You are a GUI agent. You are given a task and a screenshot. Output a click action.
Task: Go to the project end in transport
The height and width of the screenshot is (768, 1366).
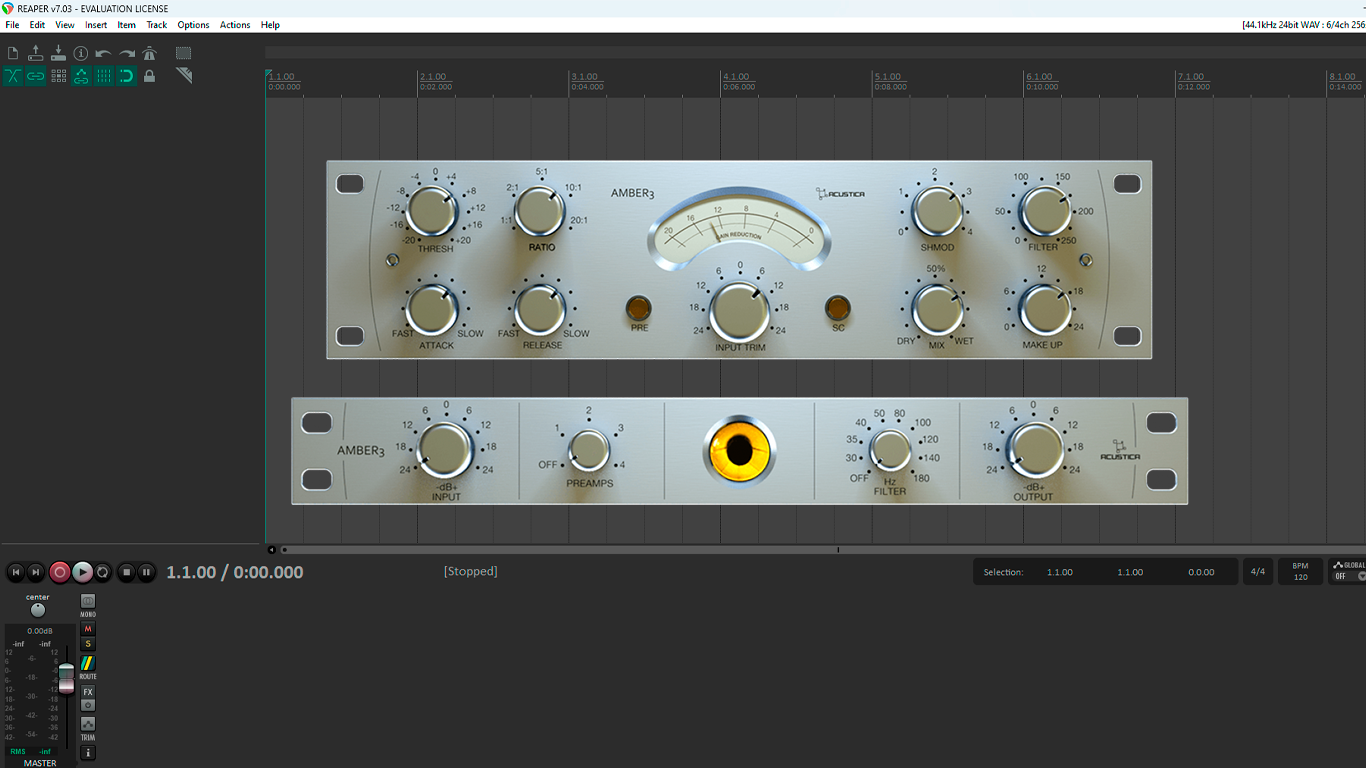pos(36,572)
